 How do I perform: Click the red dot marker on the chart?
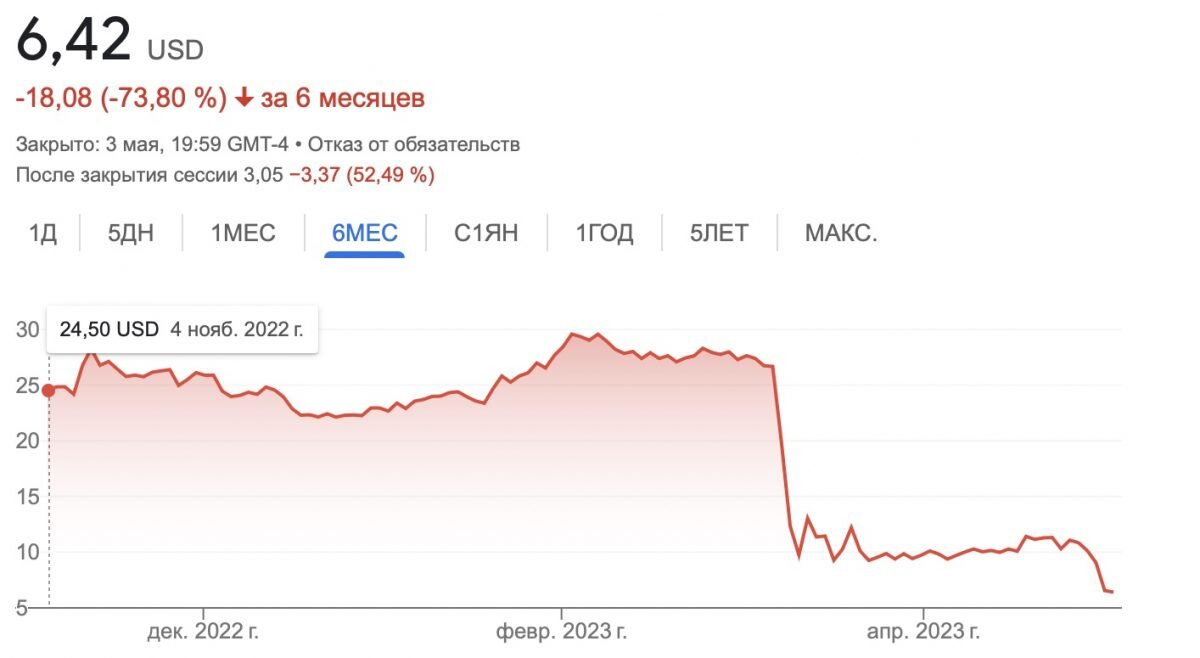[46, 389]
